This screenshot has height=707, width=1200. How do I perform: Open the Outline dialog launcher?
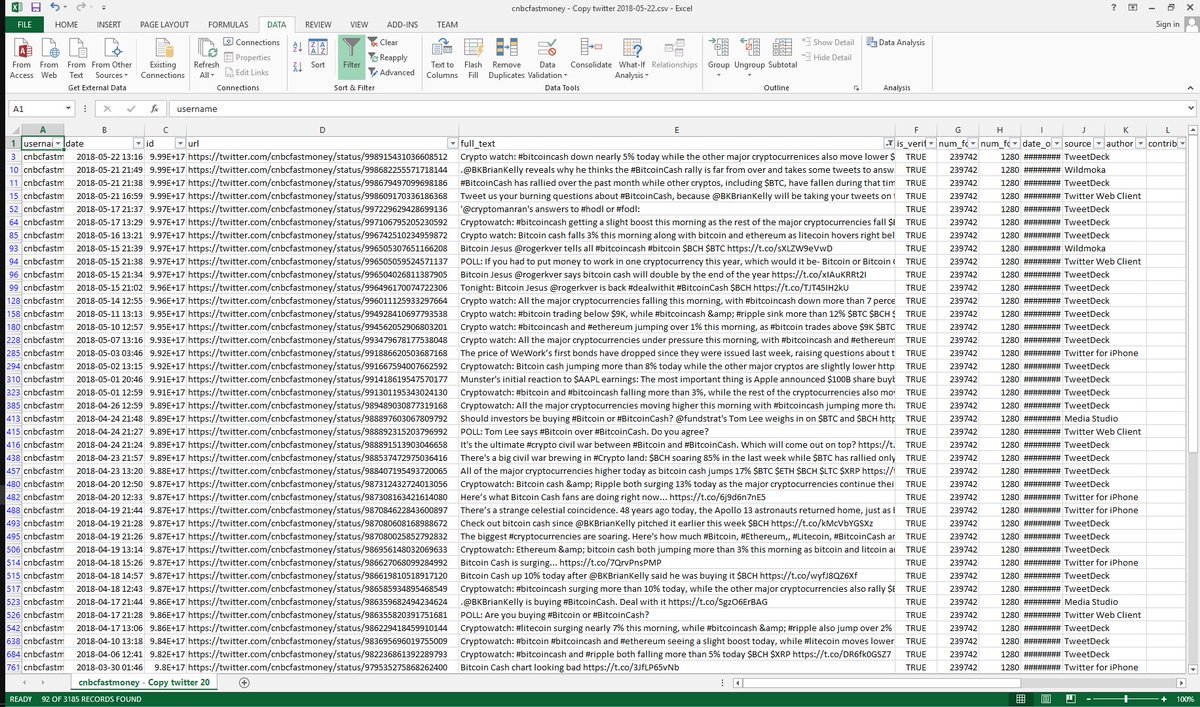pos(856,88)
